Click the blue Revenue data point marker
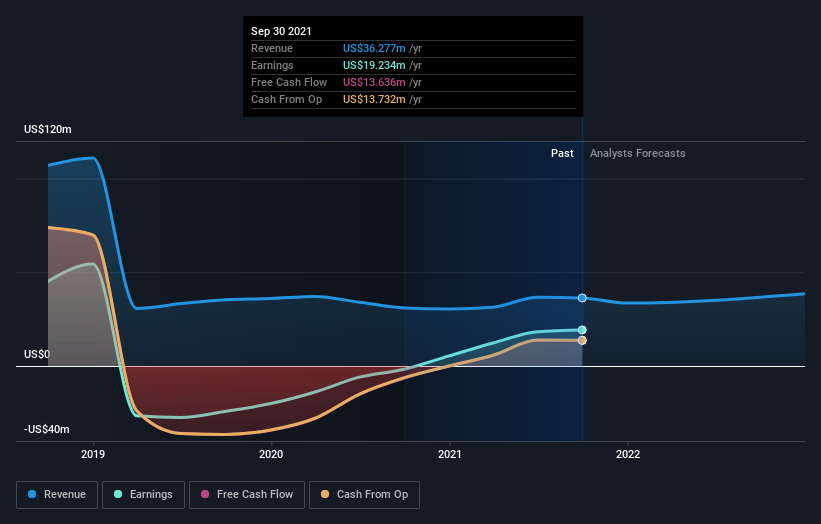 click(x=582, y=298)
